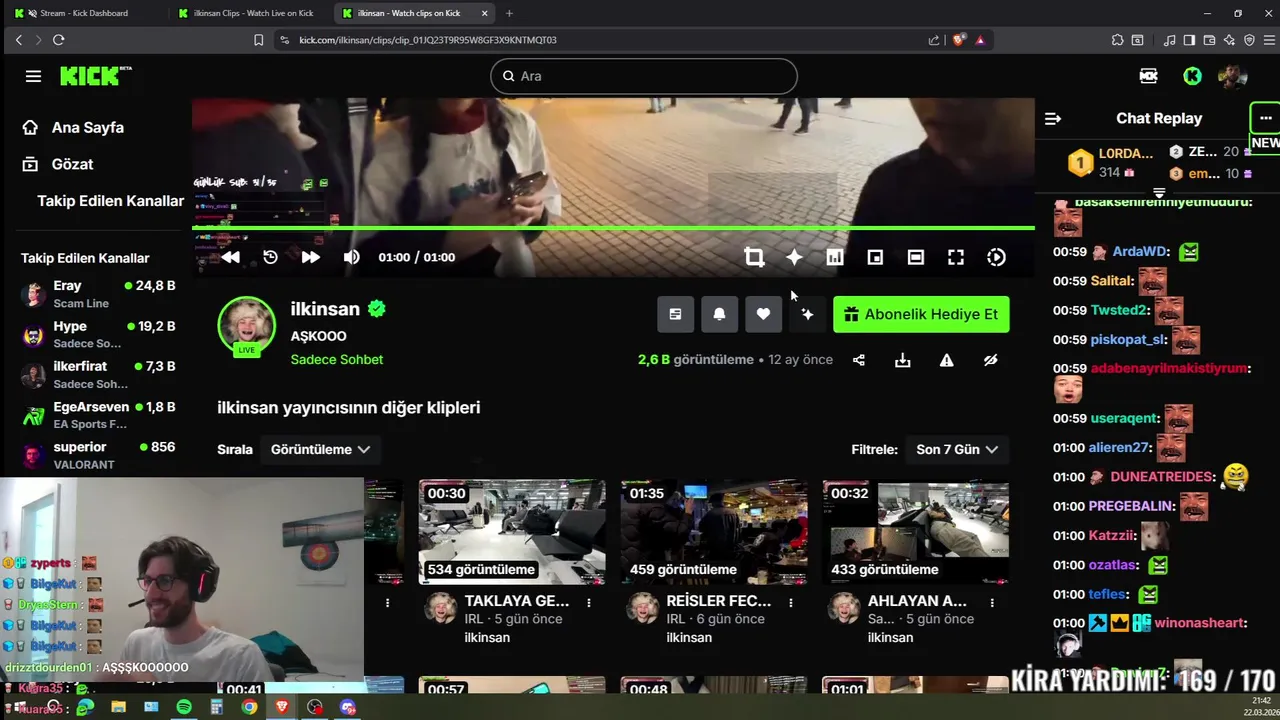Open File Explorer from taskbar
This screenshot has height=720, width=1280.
[x=118, y=707]
